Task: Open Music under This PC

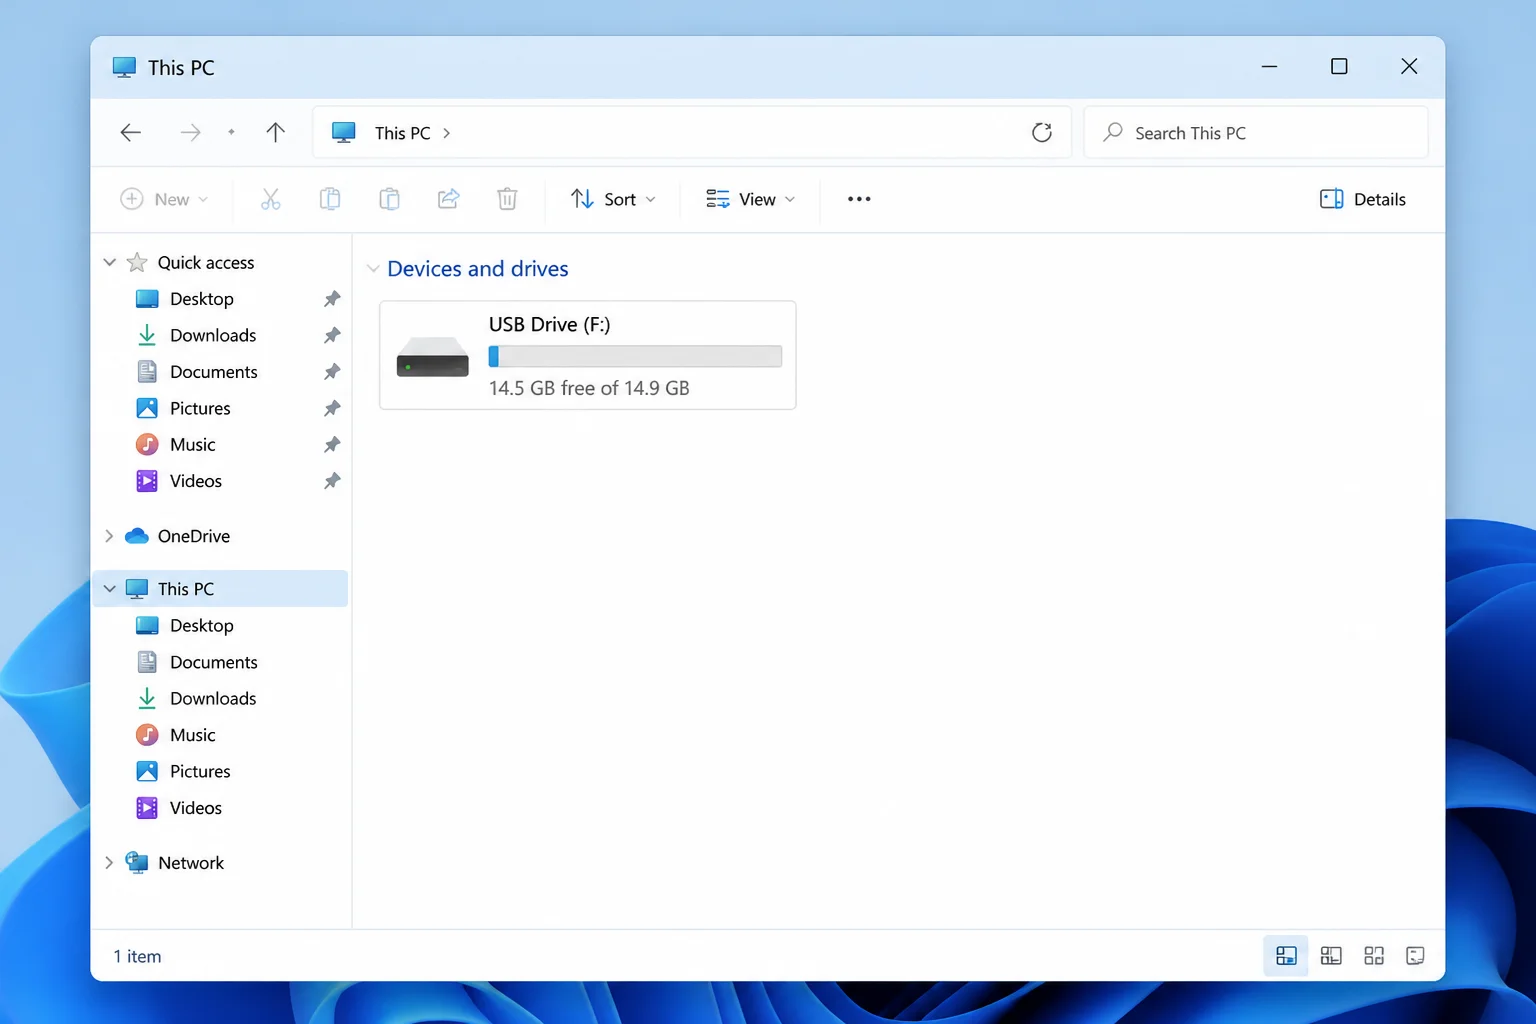Action: pos(192,735)
